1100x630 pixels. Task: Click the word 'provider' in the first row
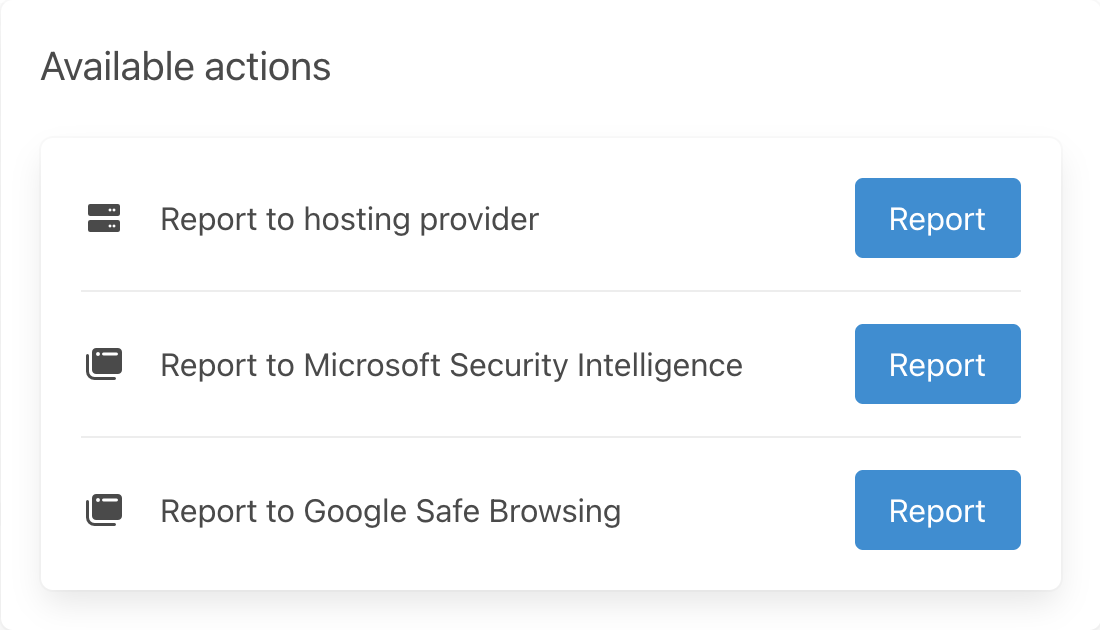point(479,219)
